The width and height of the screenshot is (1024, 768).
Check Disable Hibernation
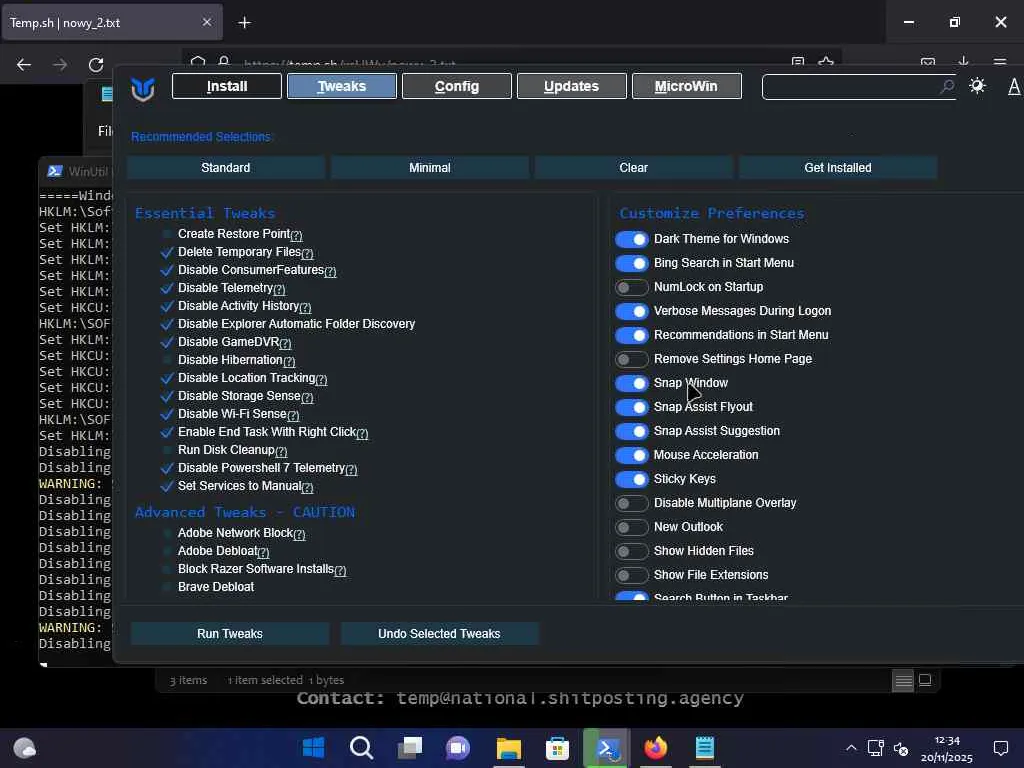(x=167, y=360)
